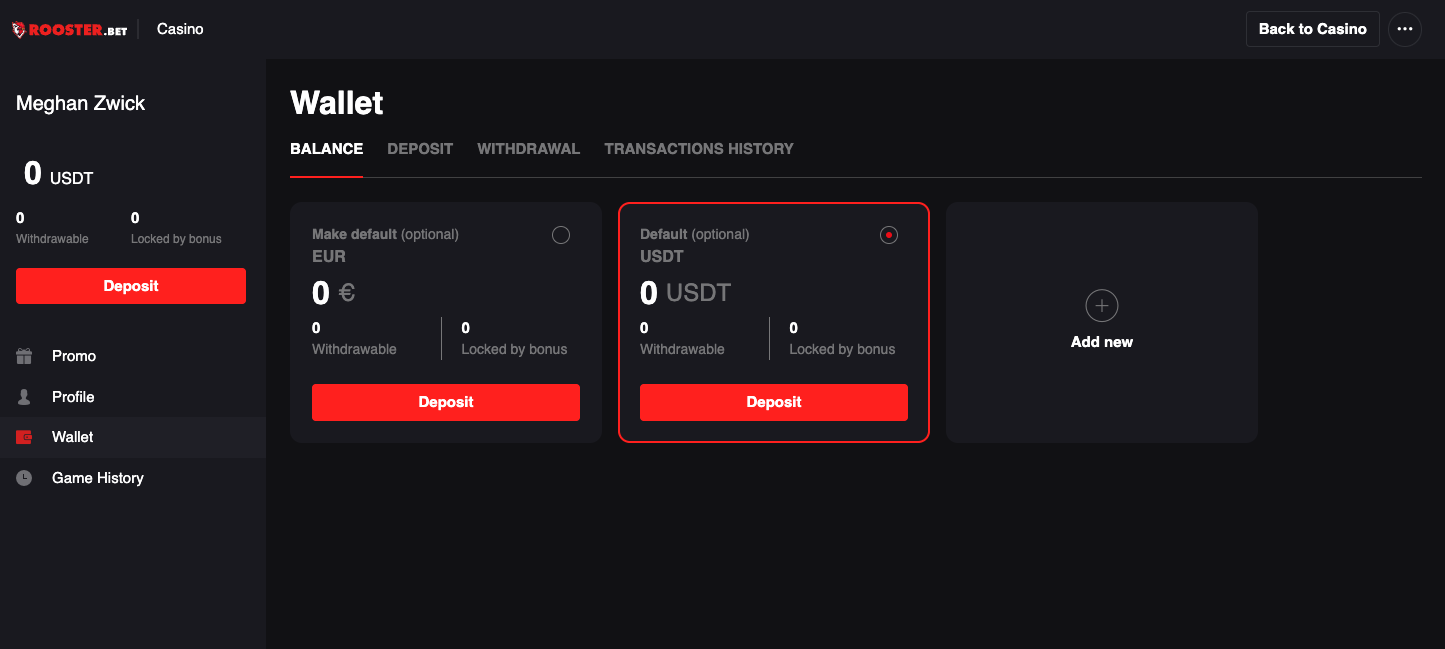Switch to the Deposit tab
Image resolution: width=1445 pixels, height=649 pixels.
[420, 149]
